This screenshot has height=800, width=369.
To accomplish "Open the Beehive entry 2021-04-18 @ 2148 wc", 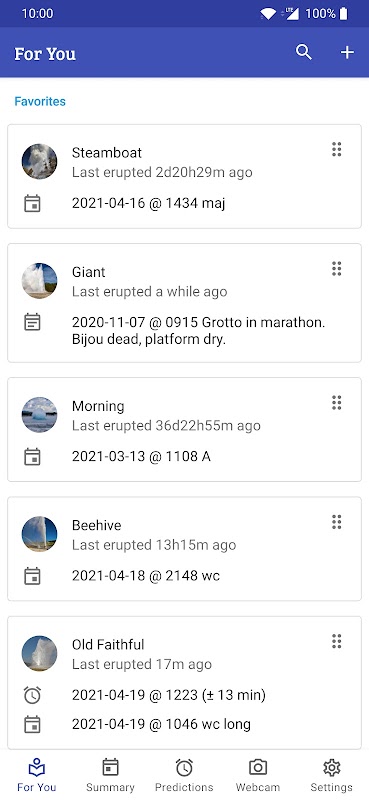I will [x=146, y=576].
